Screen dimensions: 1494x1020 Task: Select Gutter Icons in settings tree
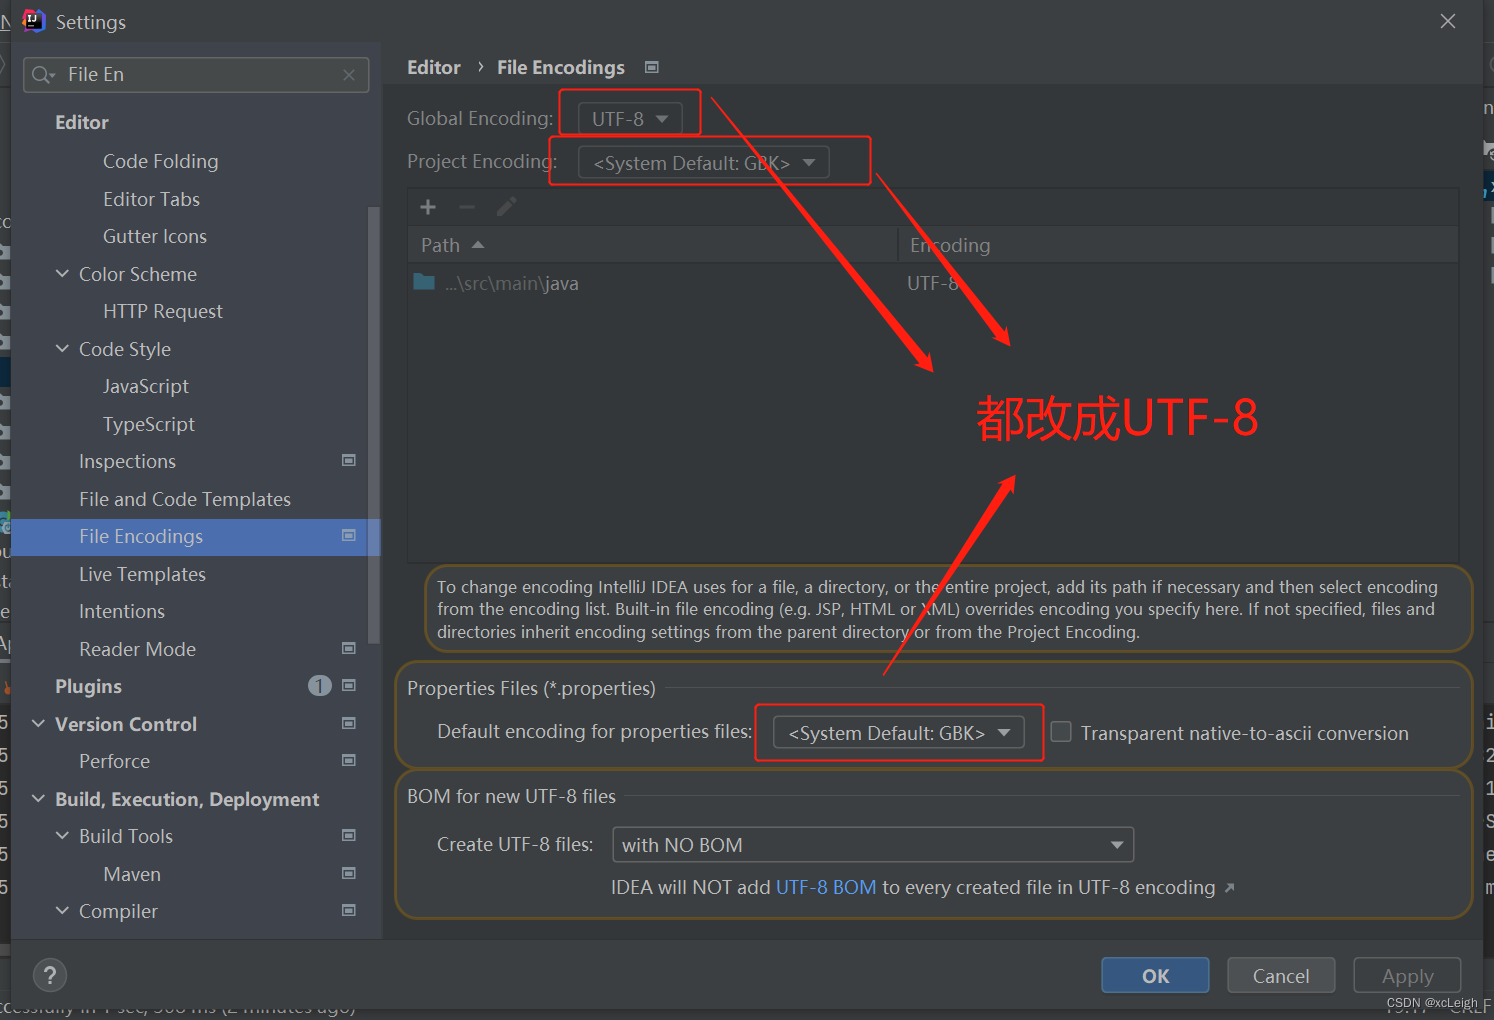tap(155, 236)
